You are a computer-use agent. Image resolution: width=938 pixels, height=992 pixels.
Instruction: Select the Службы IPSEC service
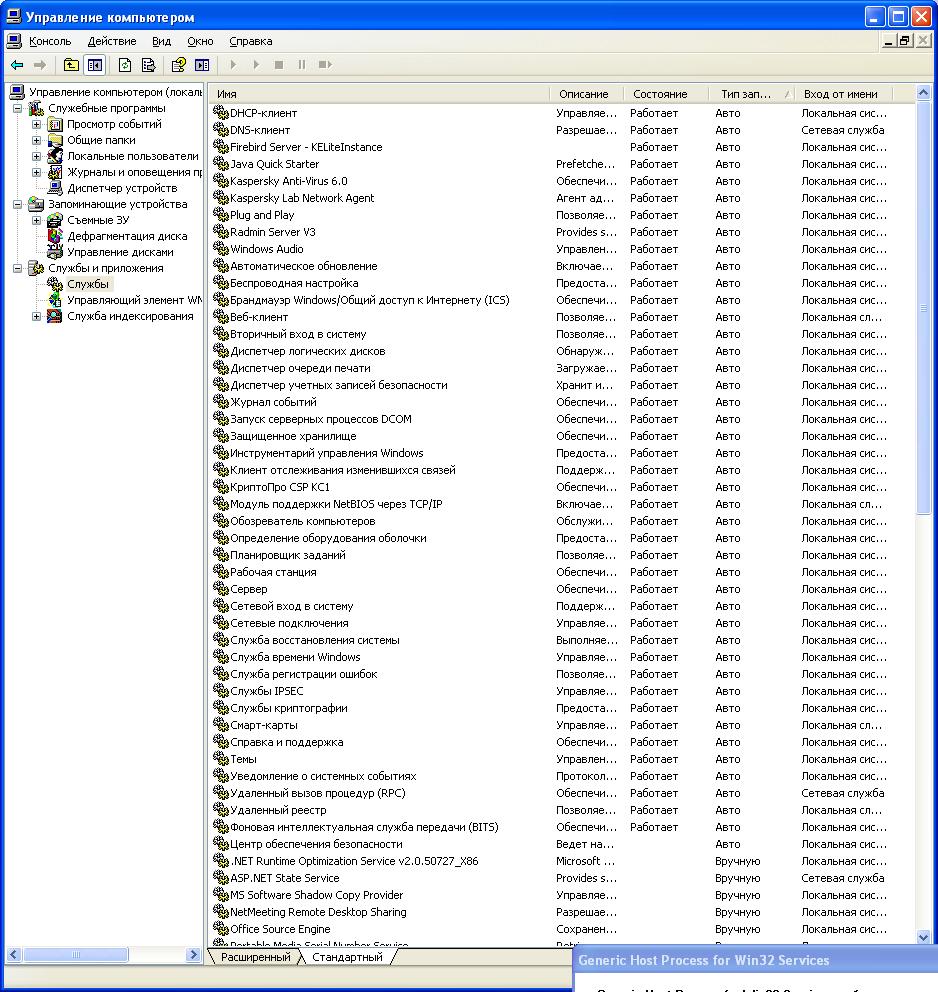tap(266, 691)
